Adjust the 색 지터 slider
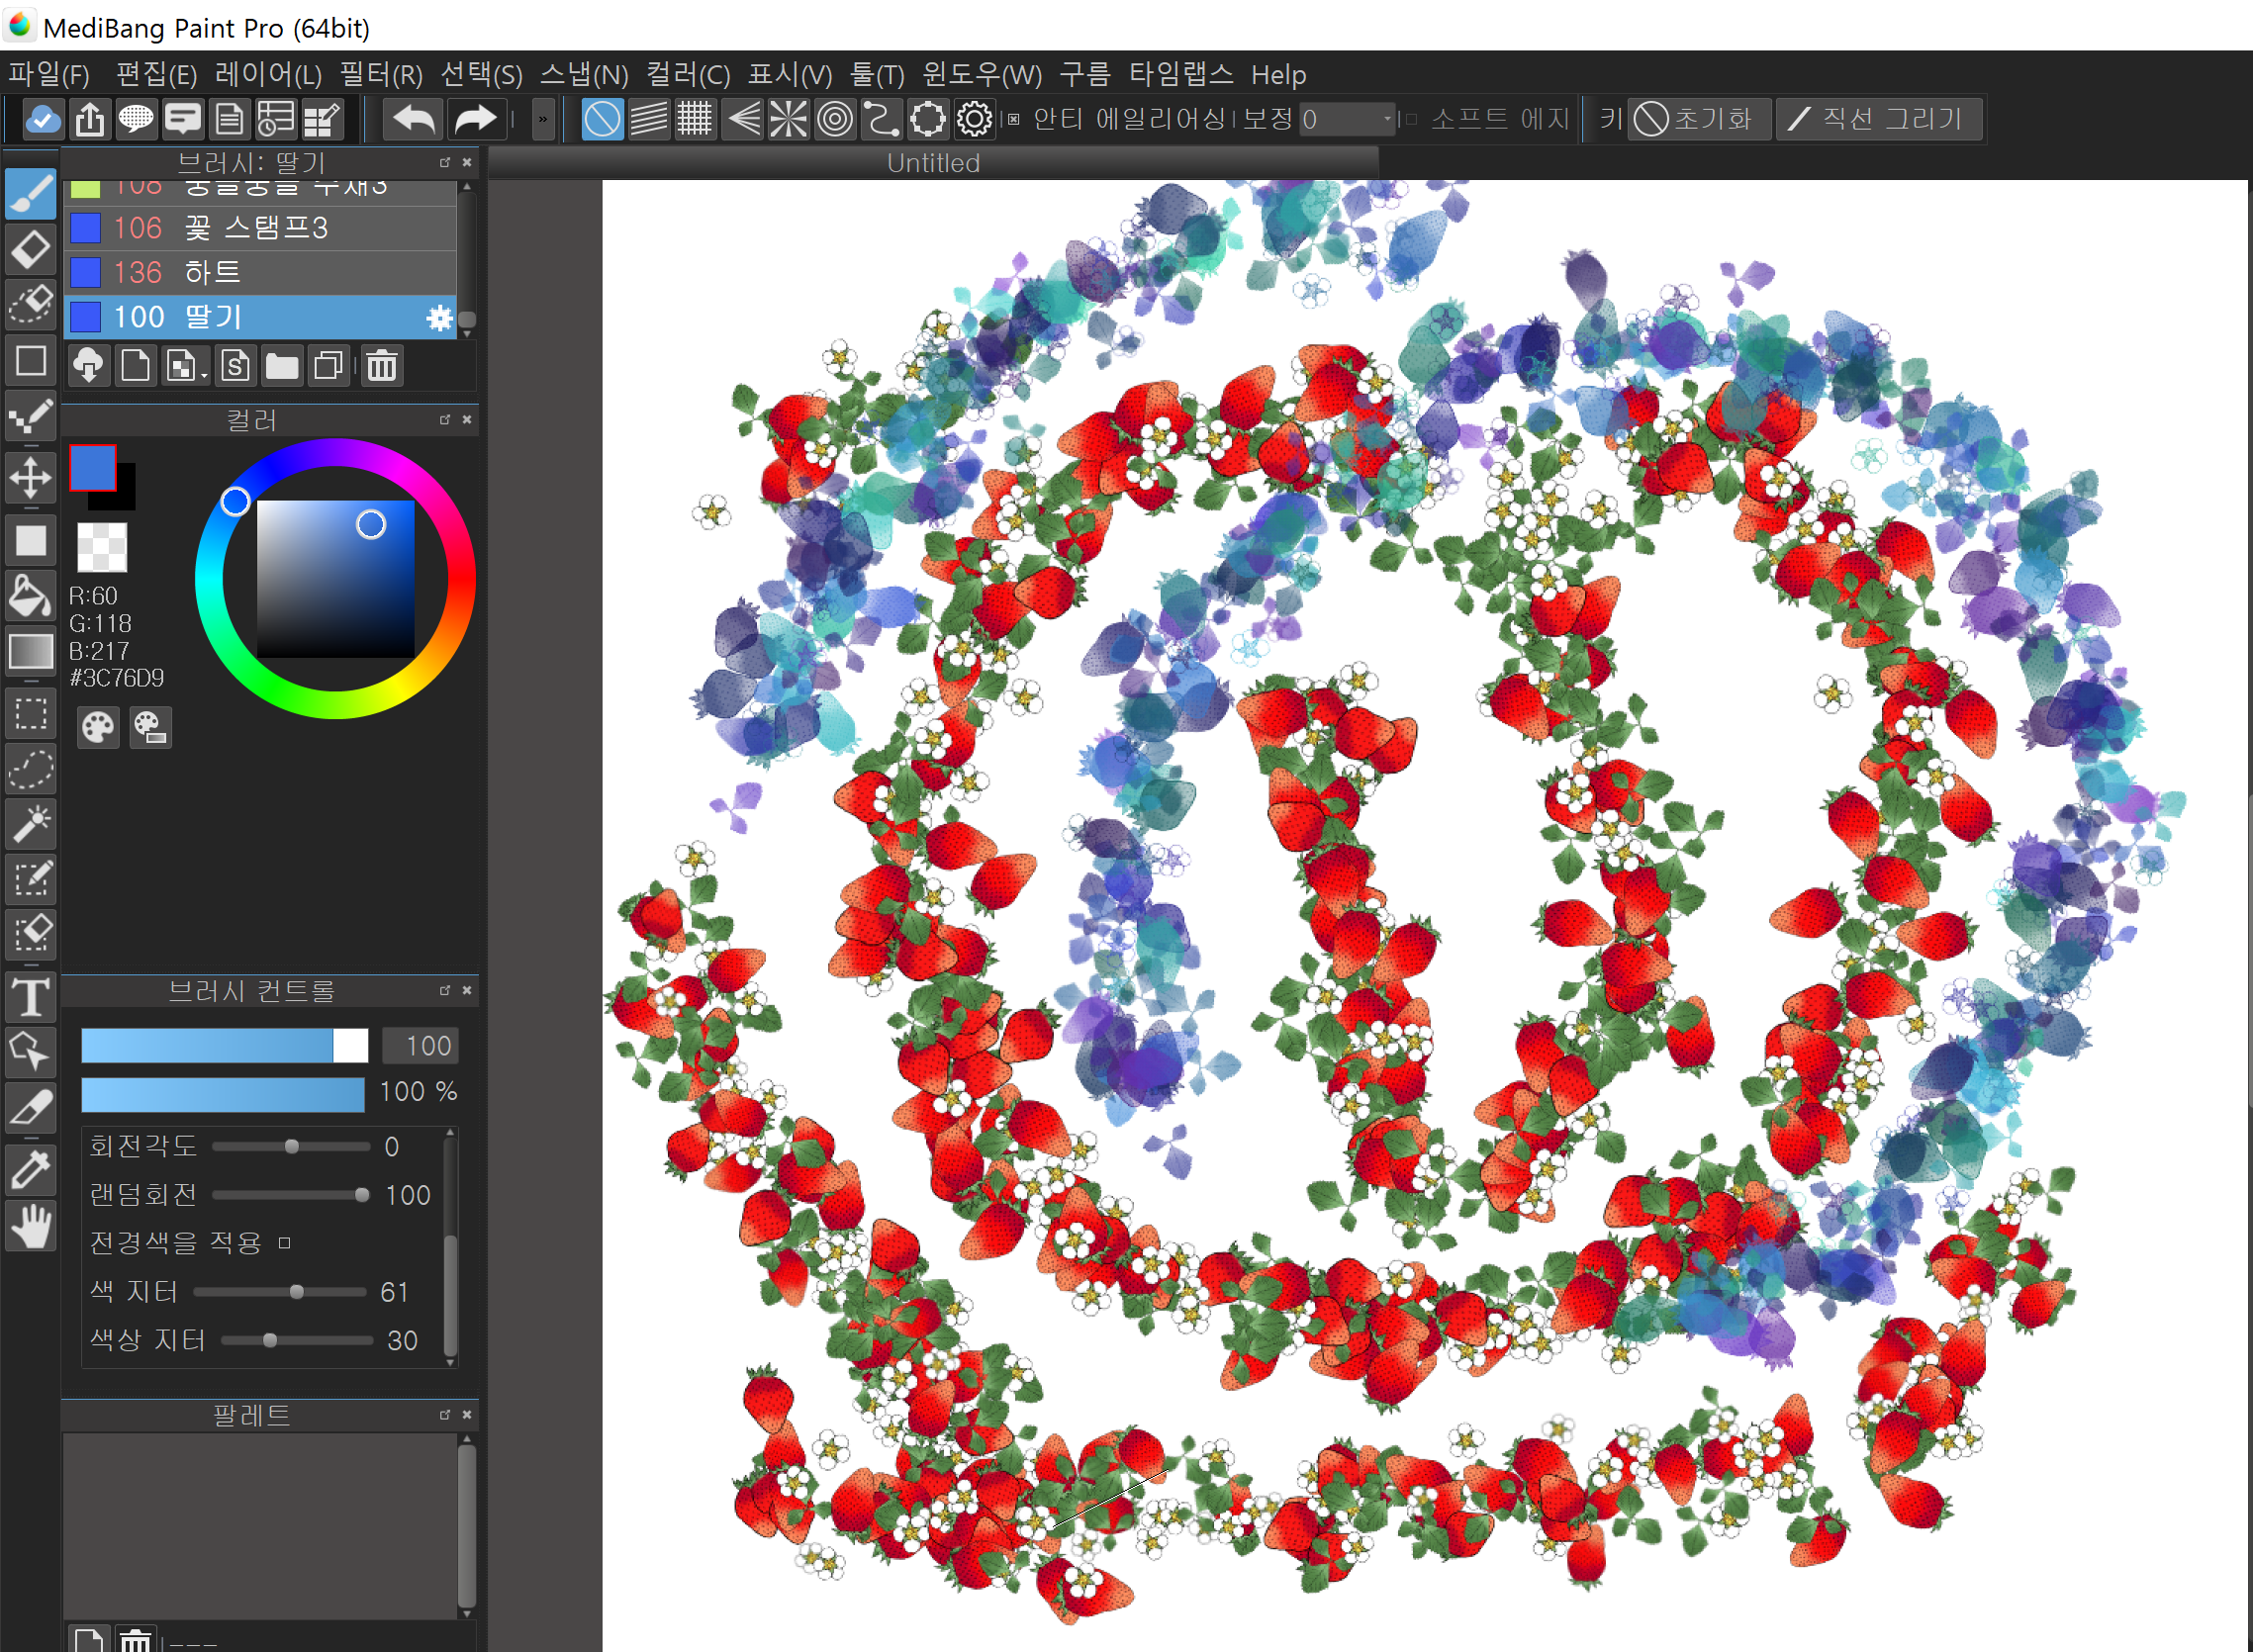 point(280,1292)
